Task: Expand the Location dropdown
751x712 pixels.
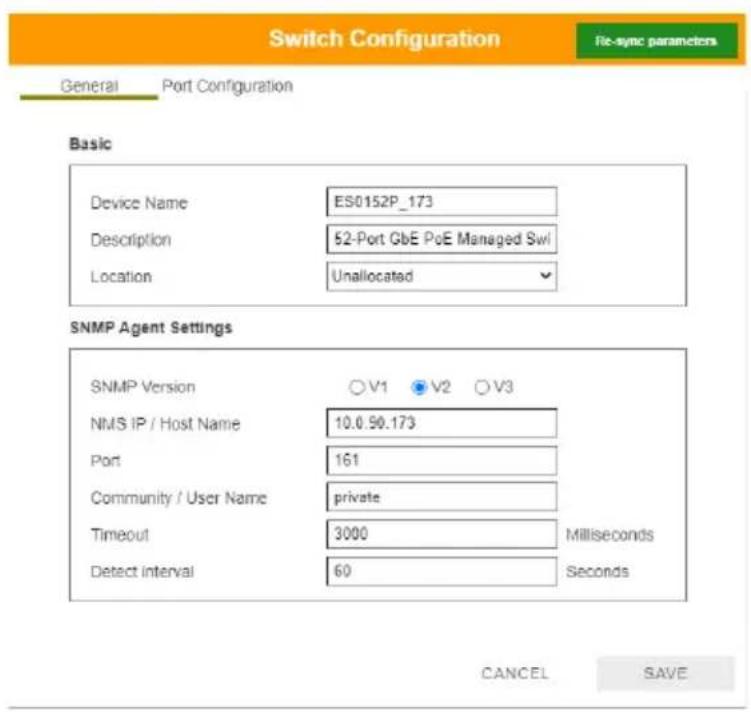Action: (442, 276)
